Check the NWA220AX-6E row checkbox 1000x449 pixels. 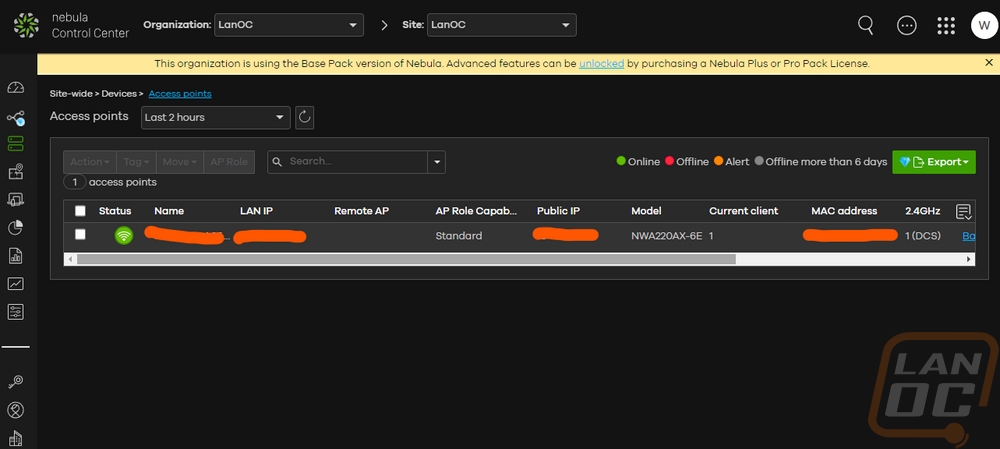(x=80, y=234)
